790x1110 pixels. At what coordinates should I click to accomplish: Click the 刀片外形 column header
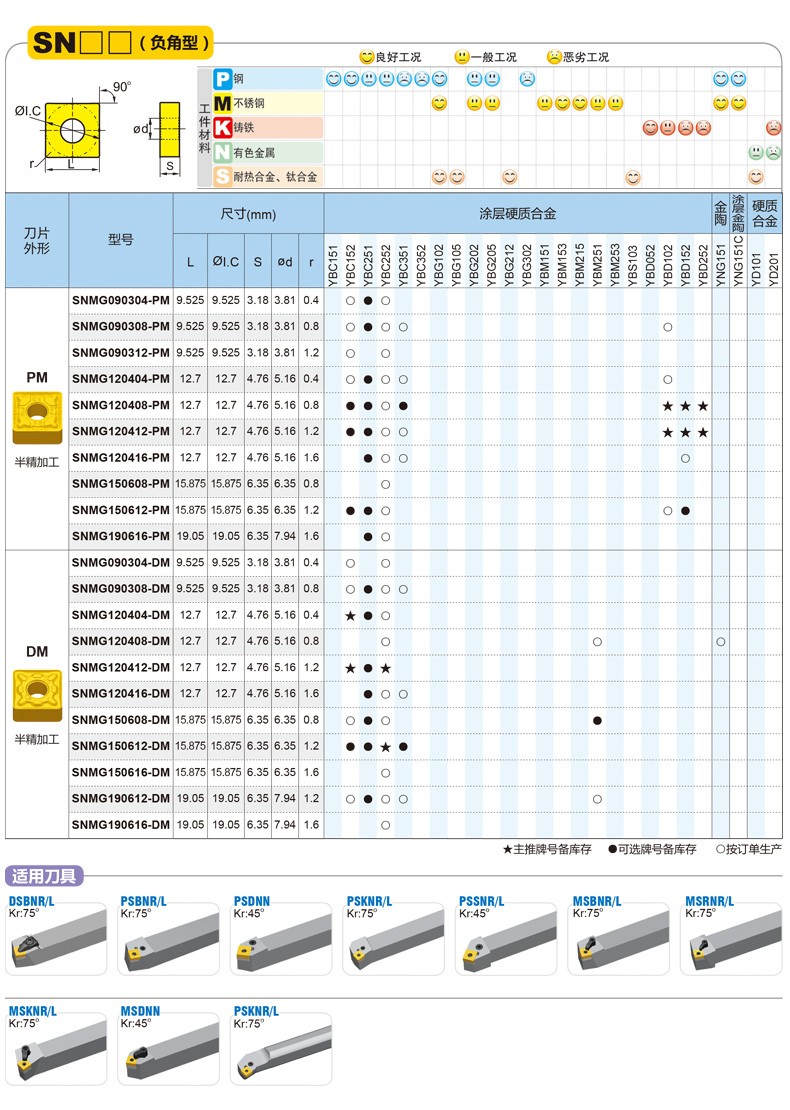point(37,241)
